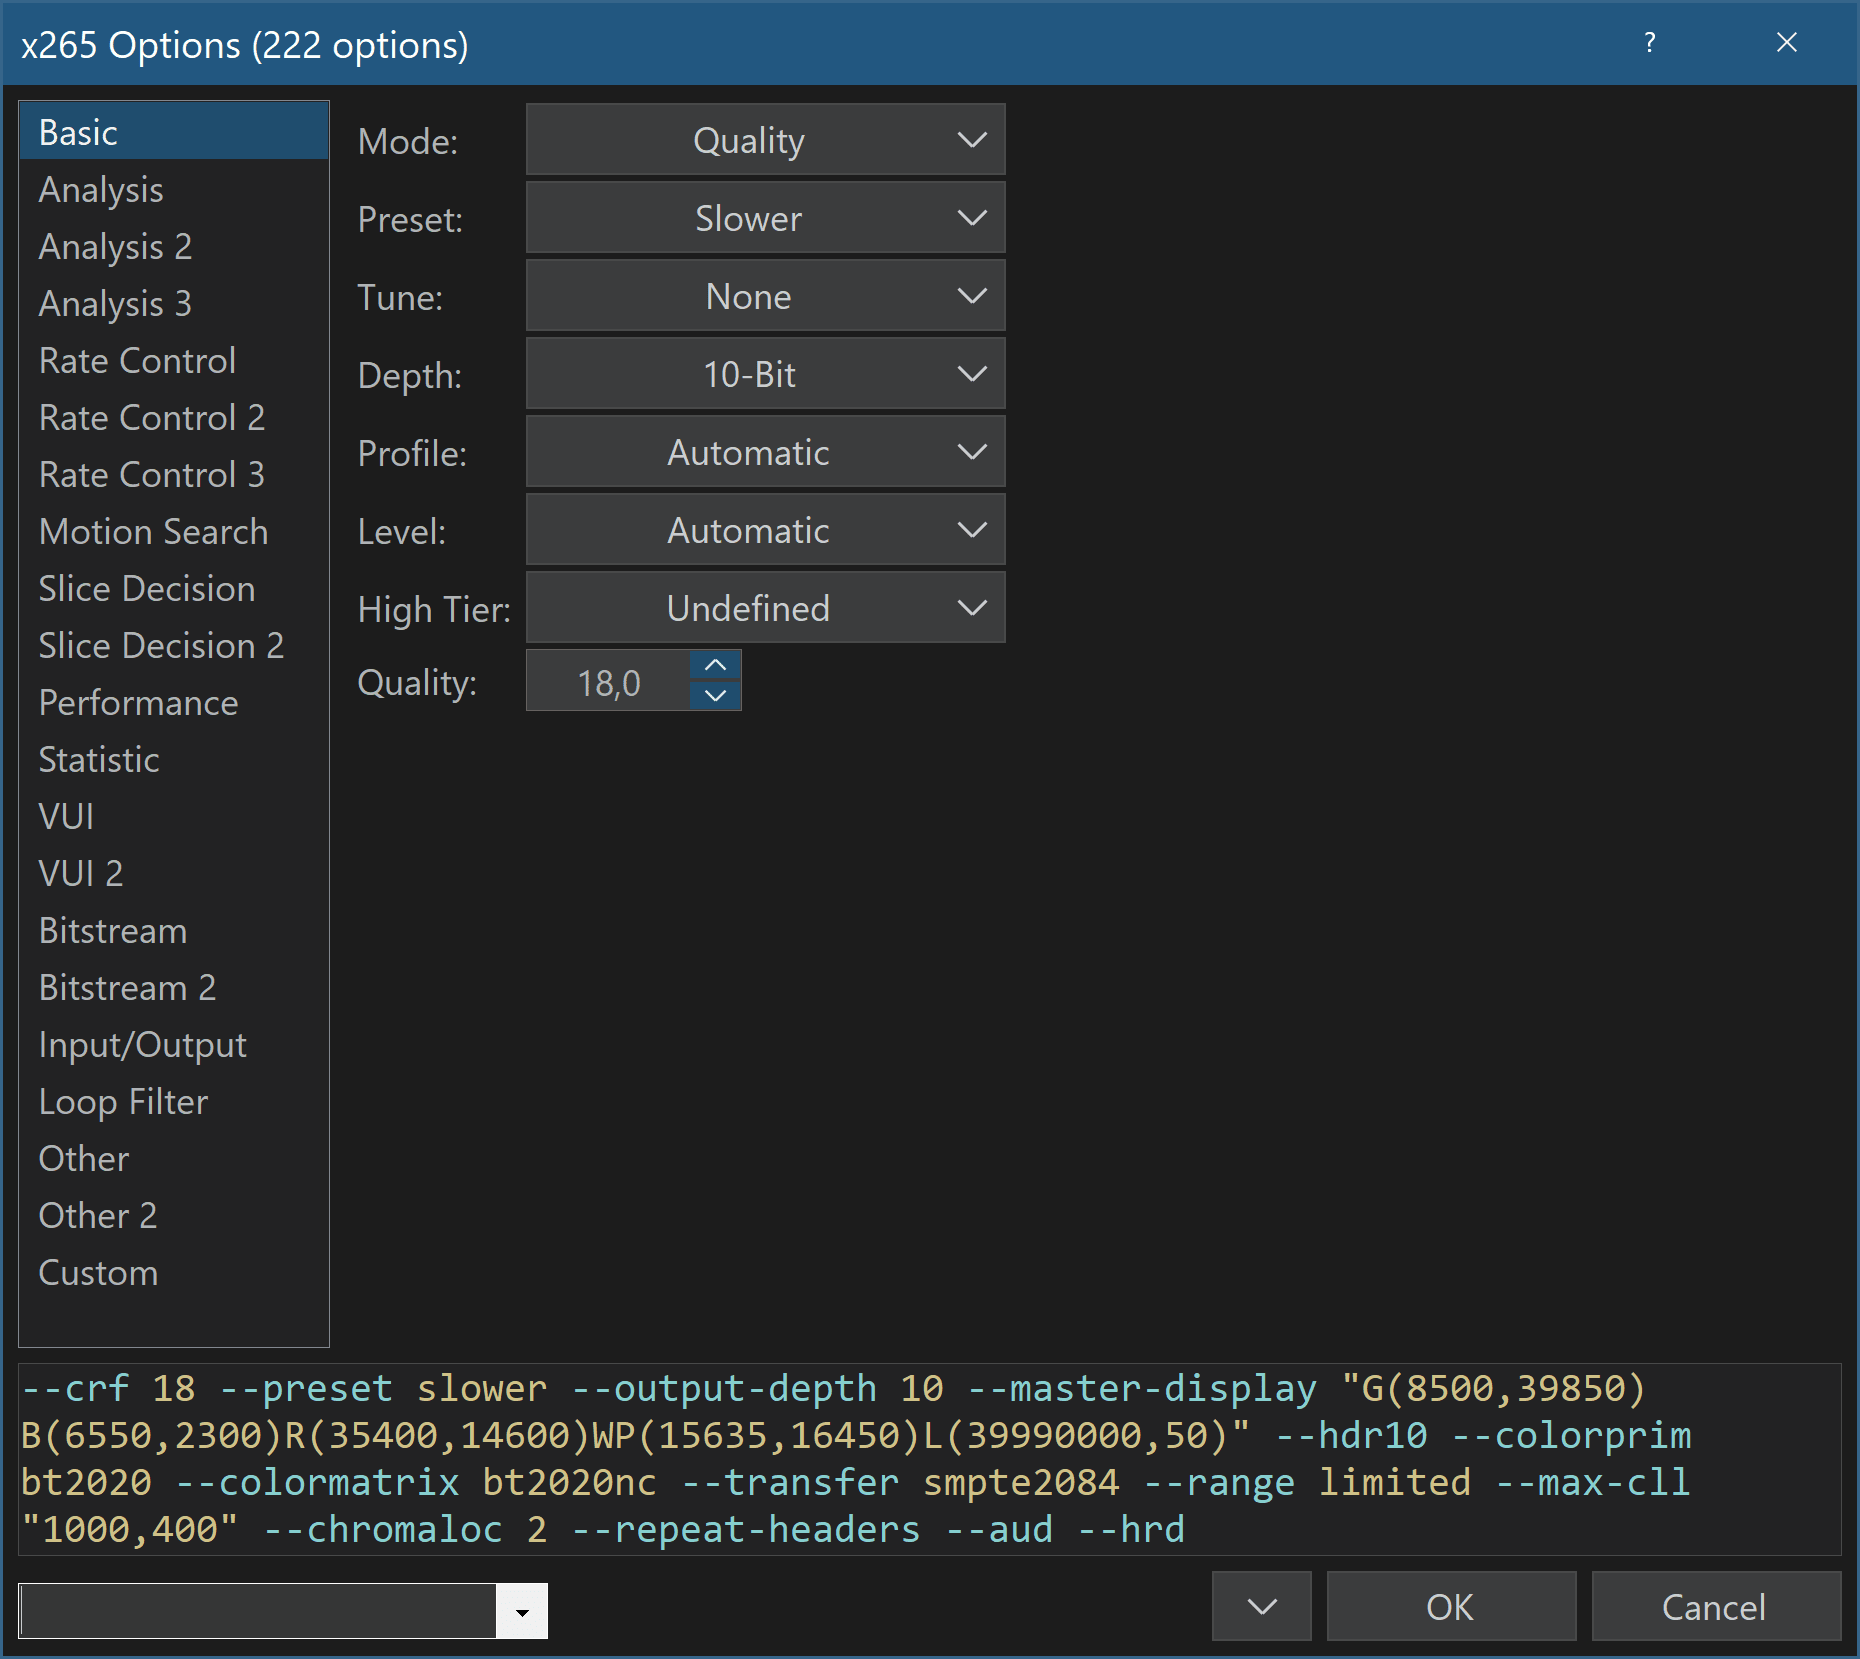This screenshot has width=1860, height=1659.
Task: Expand the Level dropdown
Action: pos(765,531)
